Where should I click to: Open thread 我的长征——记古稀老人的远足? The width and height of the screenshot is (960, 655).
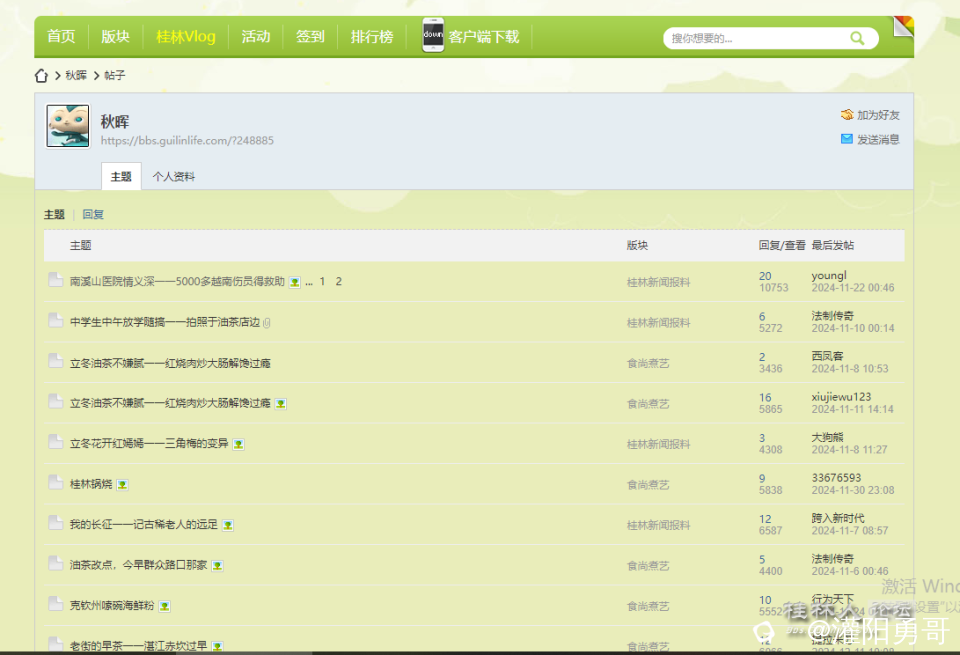point(143,524)
